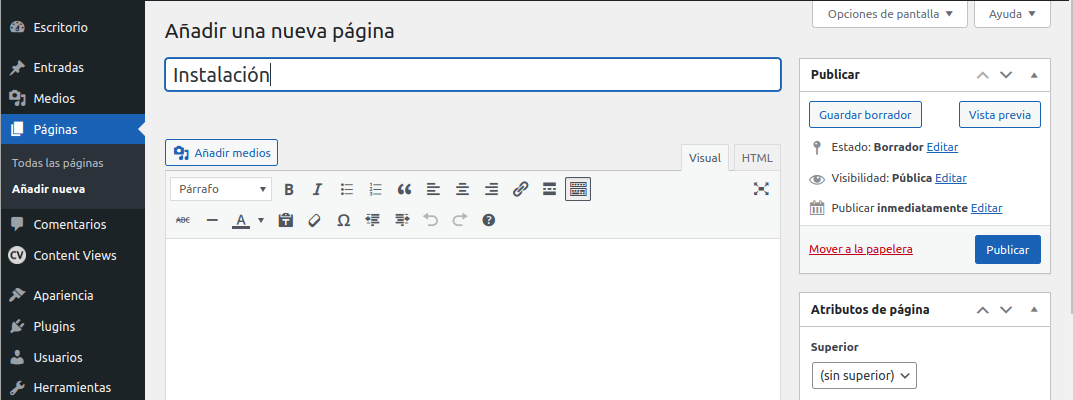This screenshot has height=400, width=1073.
Task: Open Apariencia in the sidebar menu
Action: click(x=63, y=295)
